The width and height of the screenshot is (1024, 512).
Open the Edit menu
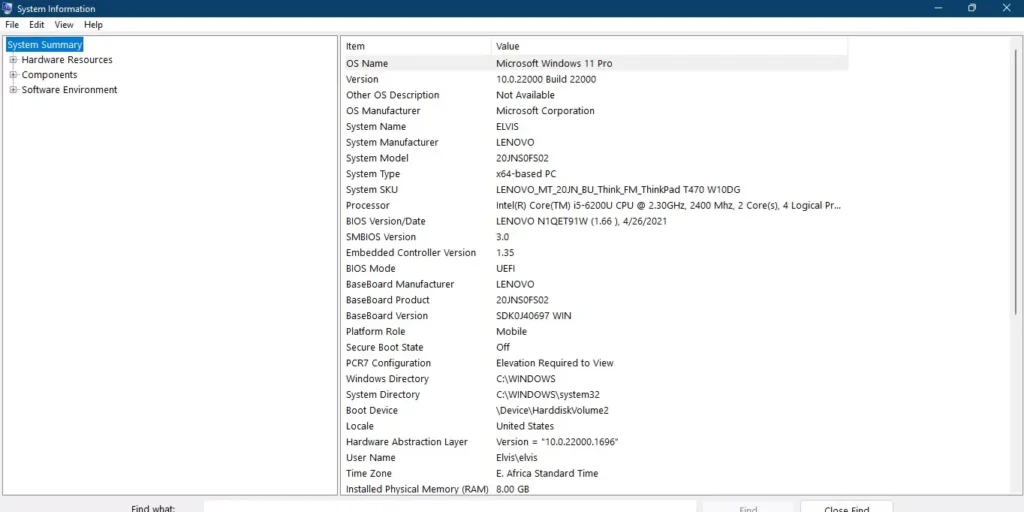37,25
